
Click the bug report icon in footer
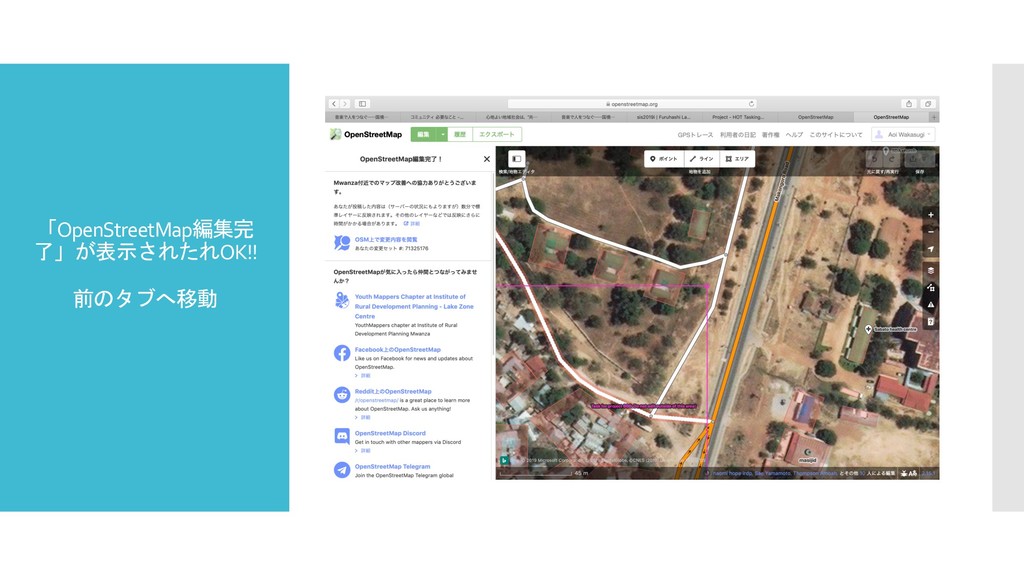(x=904, y=473)
